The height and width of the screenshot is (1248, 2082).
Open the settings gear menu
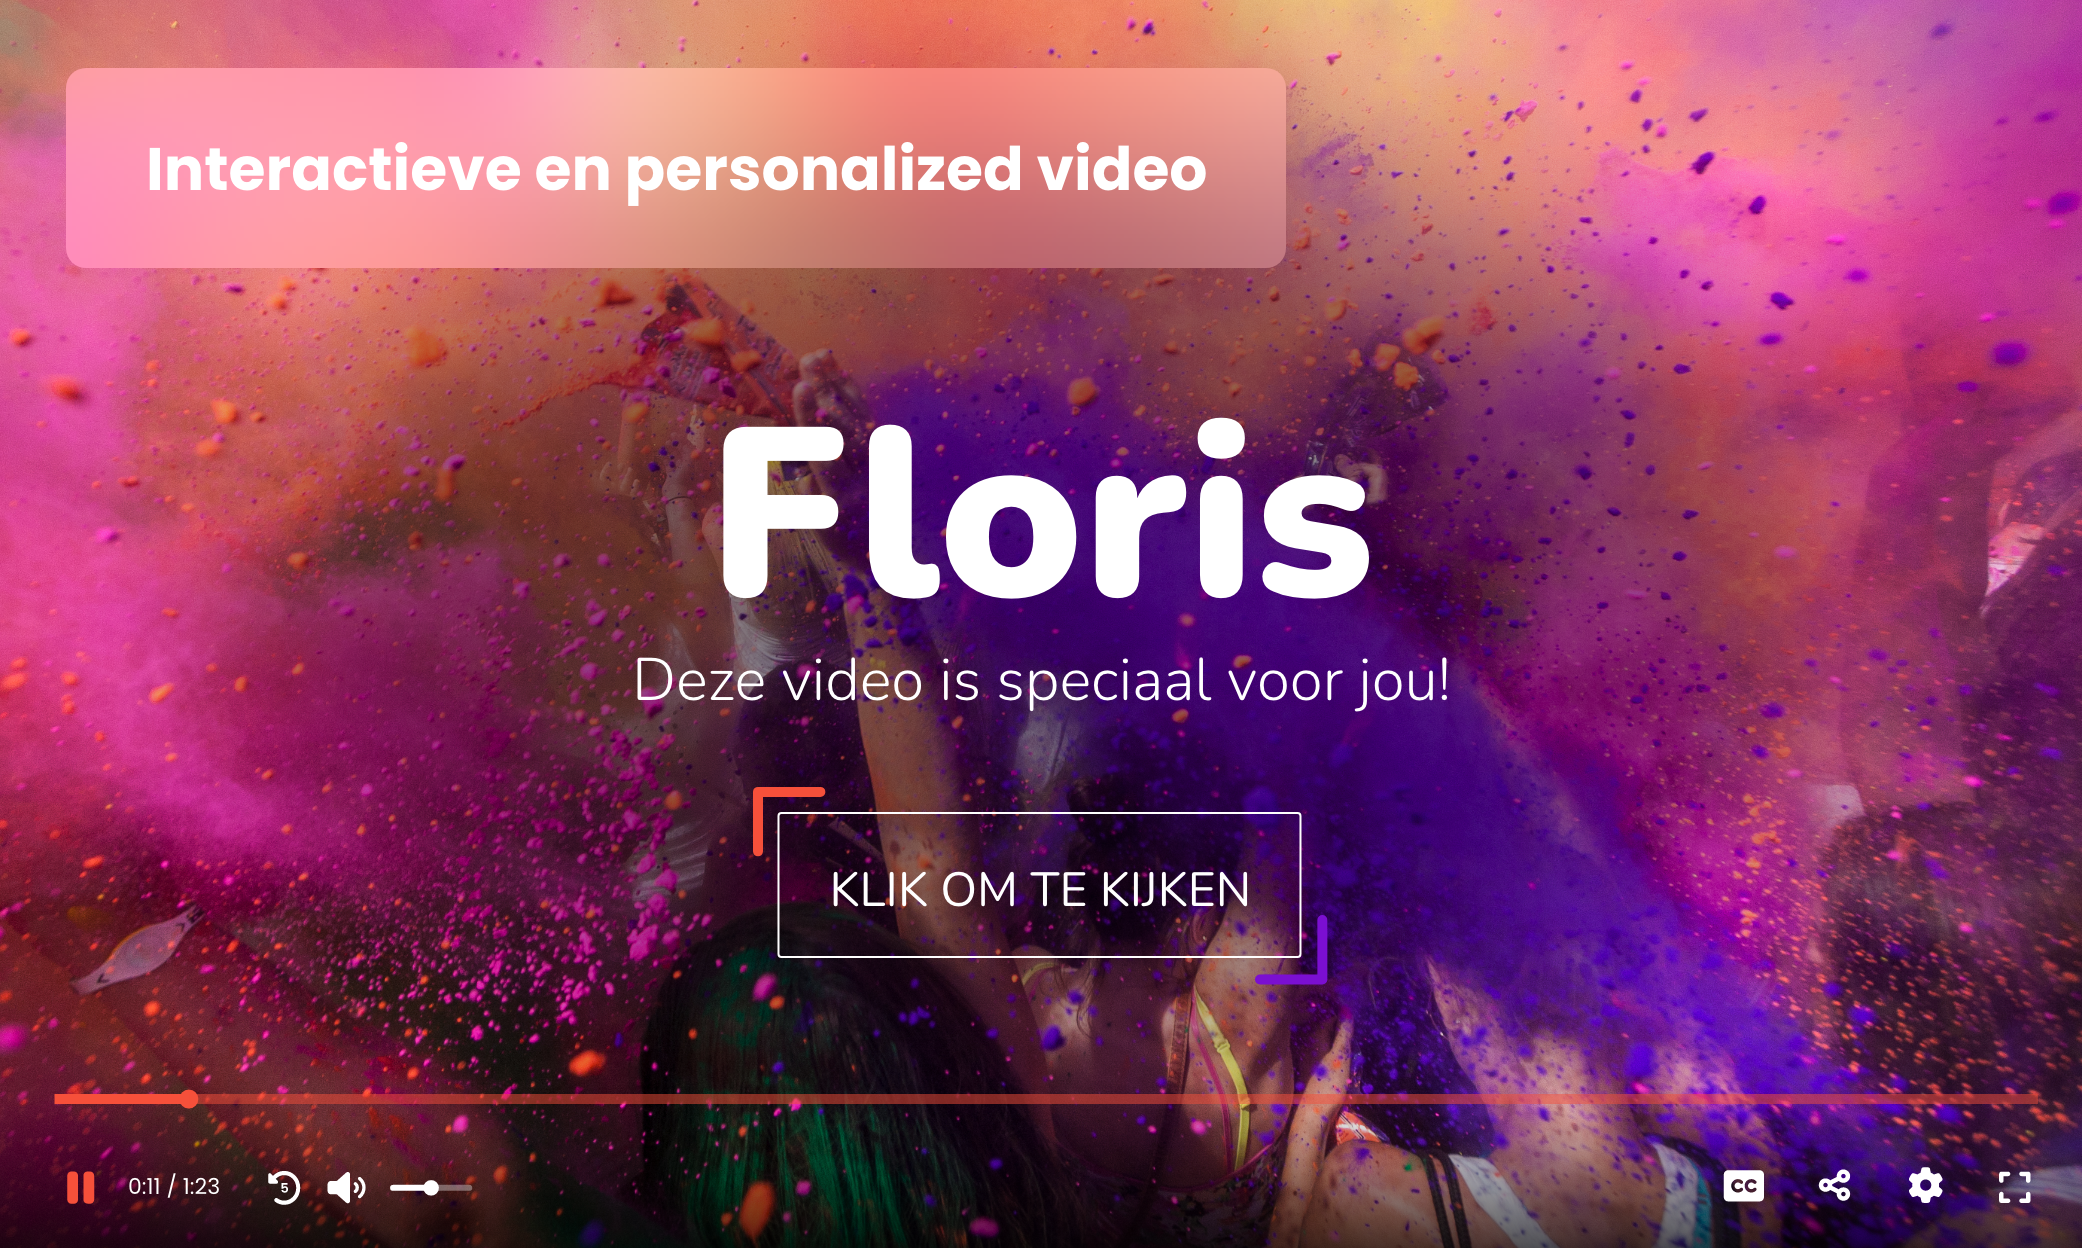(1925, 1186)
